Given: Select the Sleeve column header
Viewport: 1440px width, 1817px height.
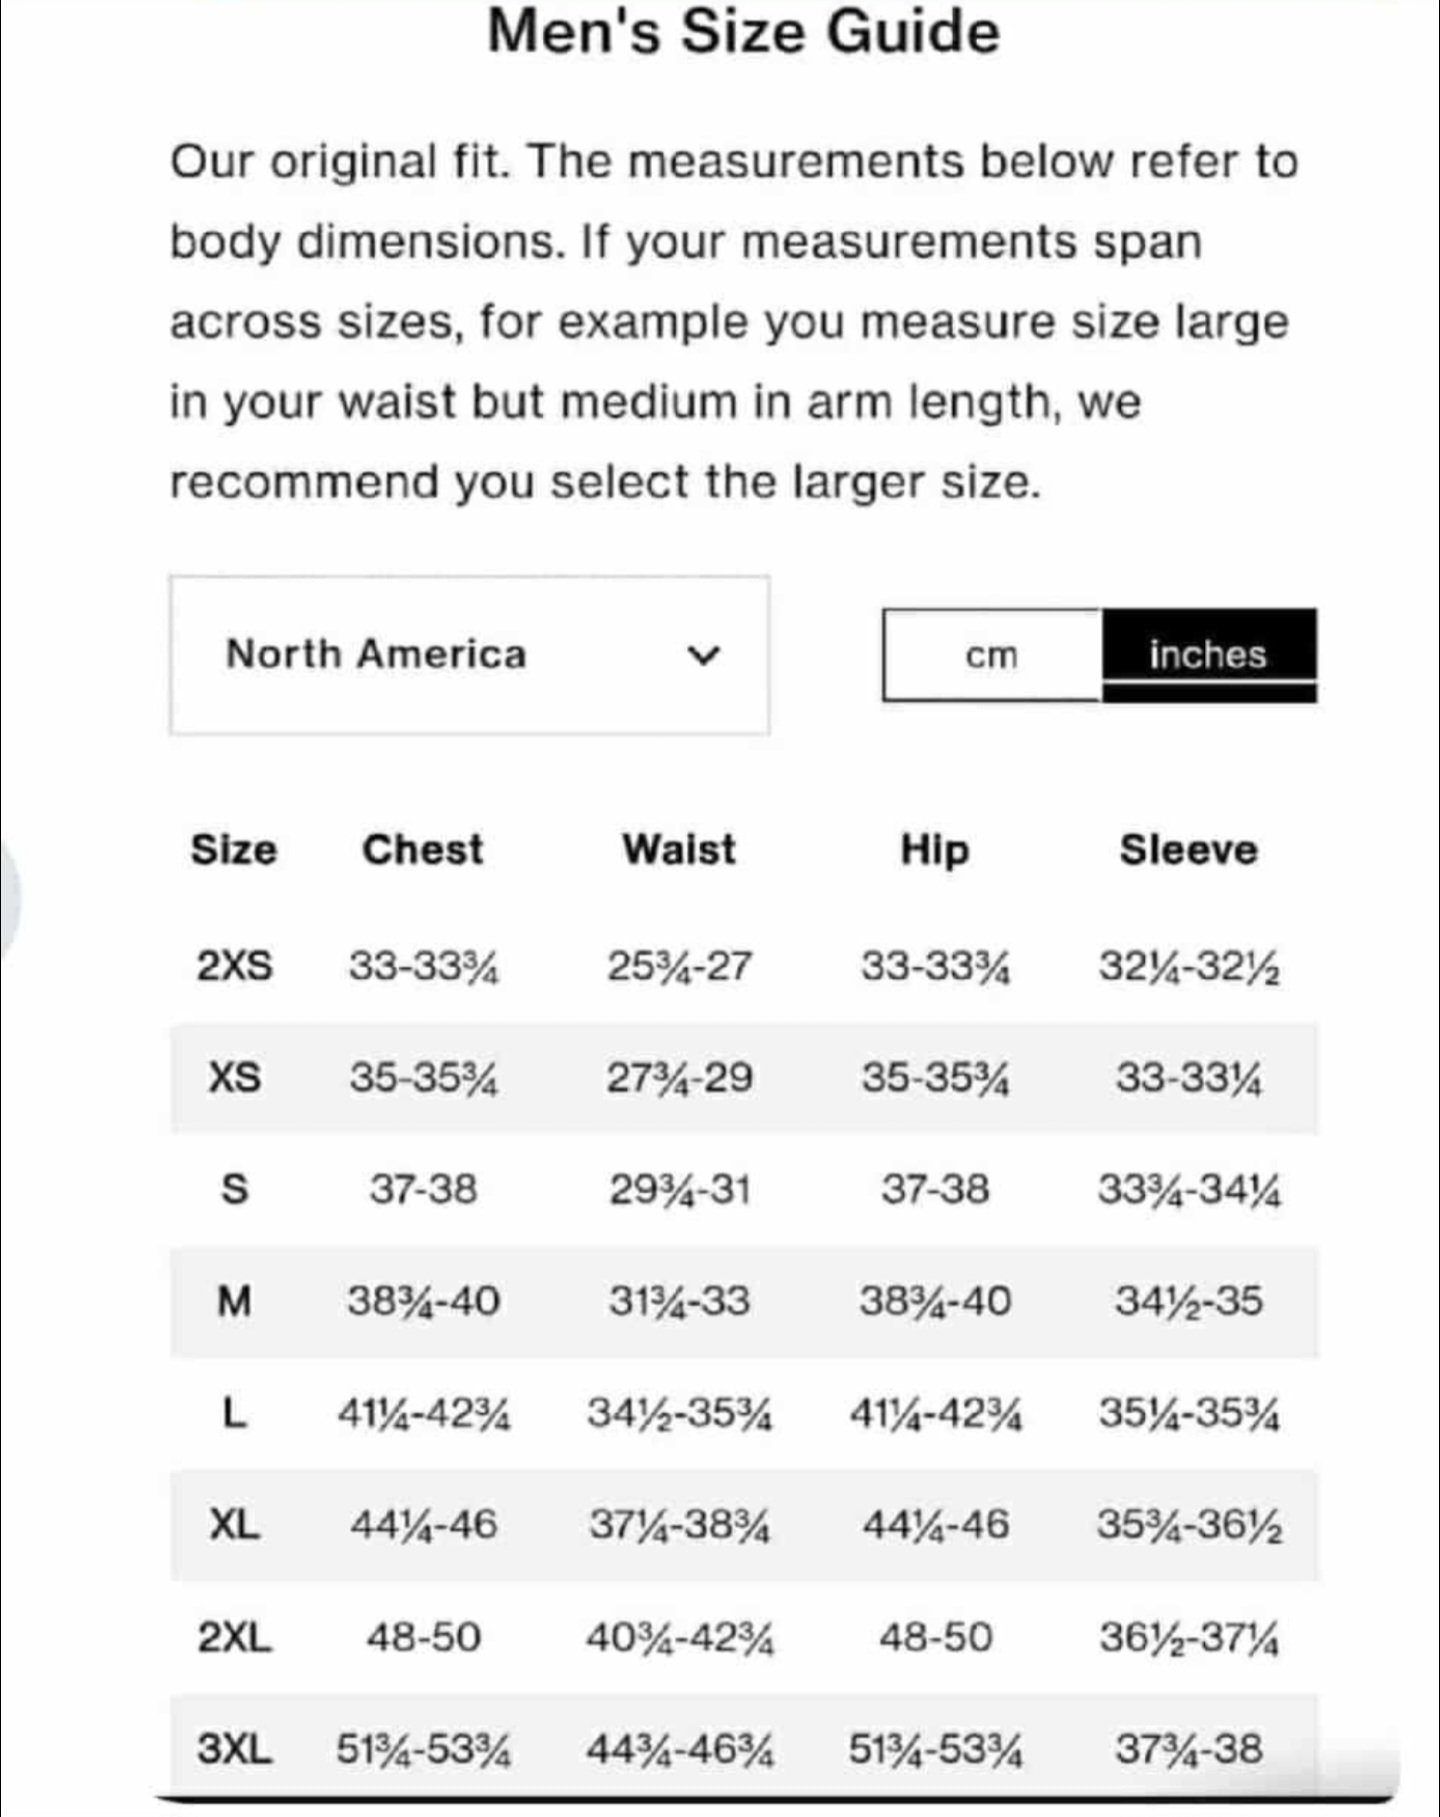Looking at the screenshot, I should [1188, 850].
